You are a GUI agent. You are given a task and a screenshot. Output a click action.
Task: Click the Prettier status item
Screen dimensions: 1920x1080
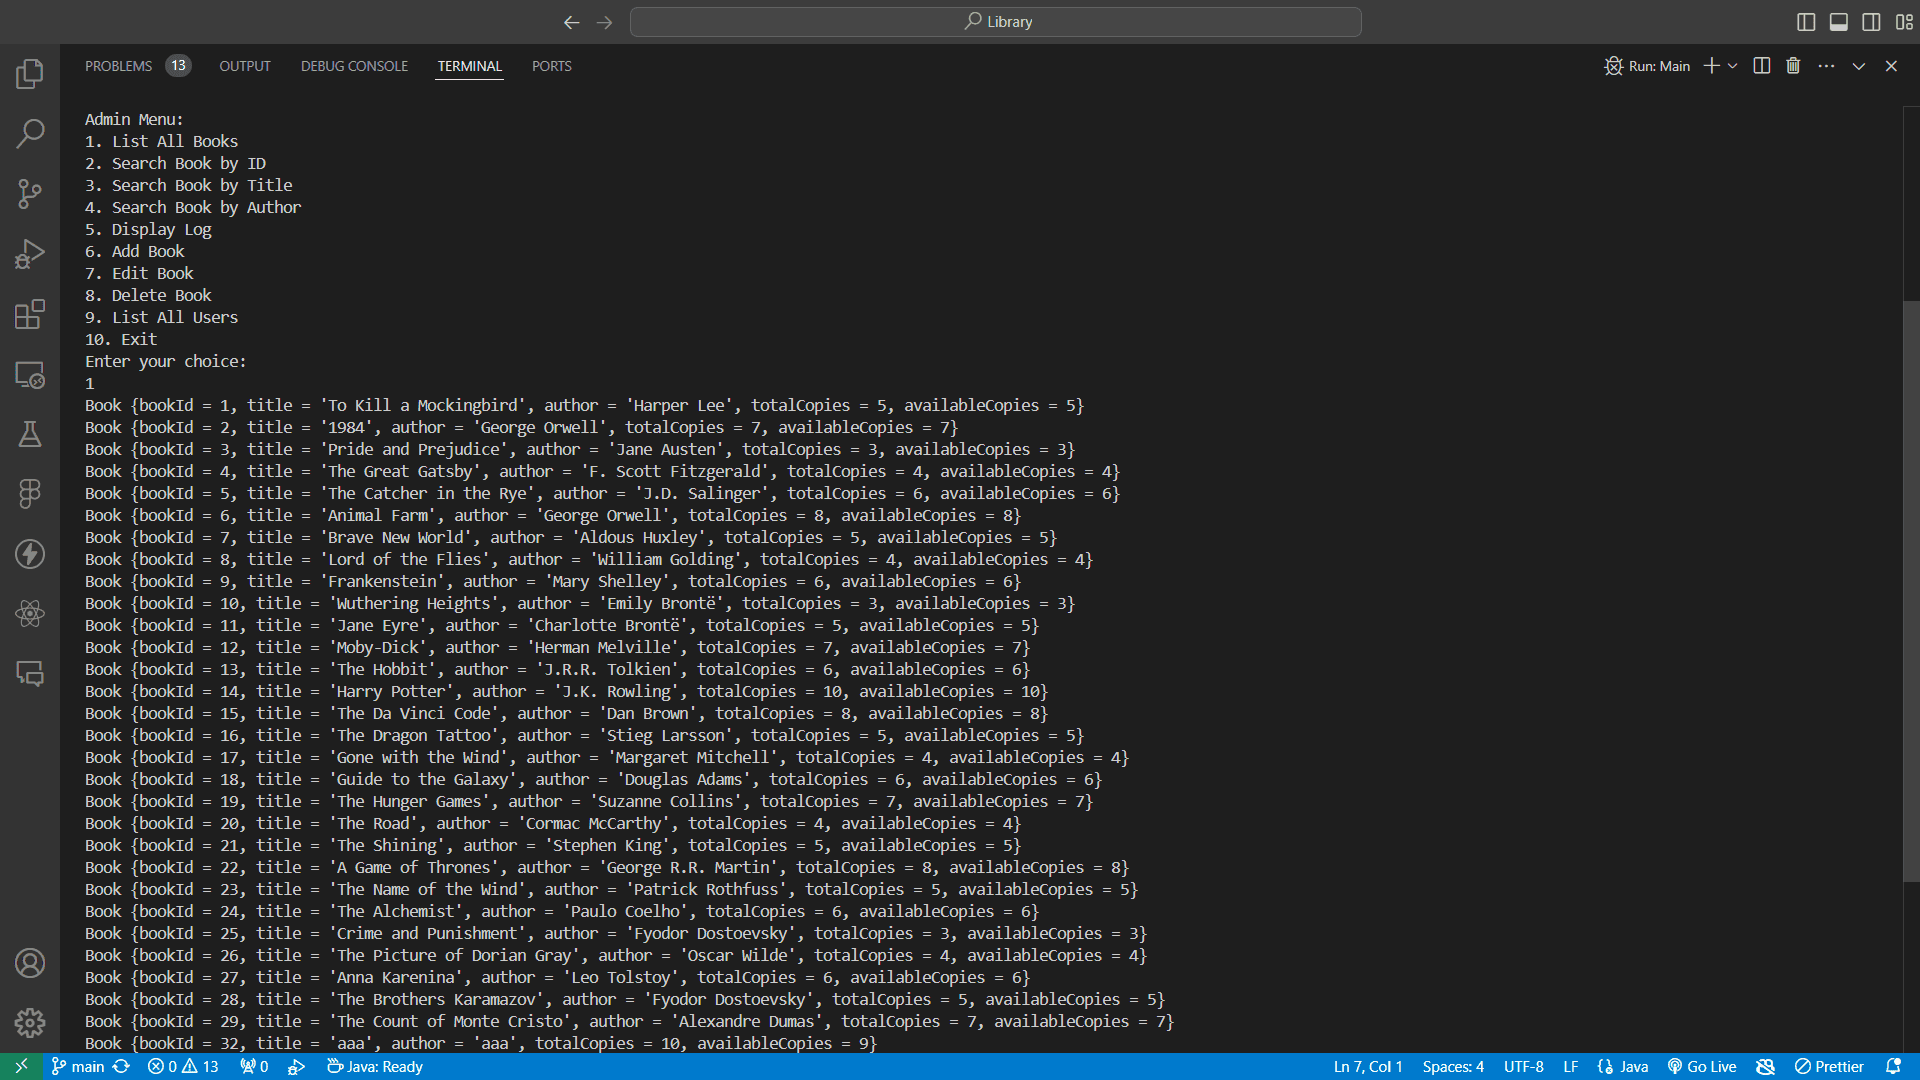coord(1829,1067)
